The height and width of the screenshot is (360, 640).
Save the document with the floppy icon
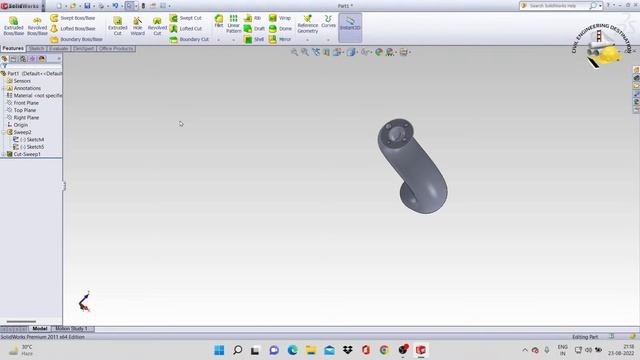click(x=87, y=6)
